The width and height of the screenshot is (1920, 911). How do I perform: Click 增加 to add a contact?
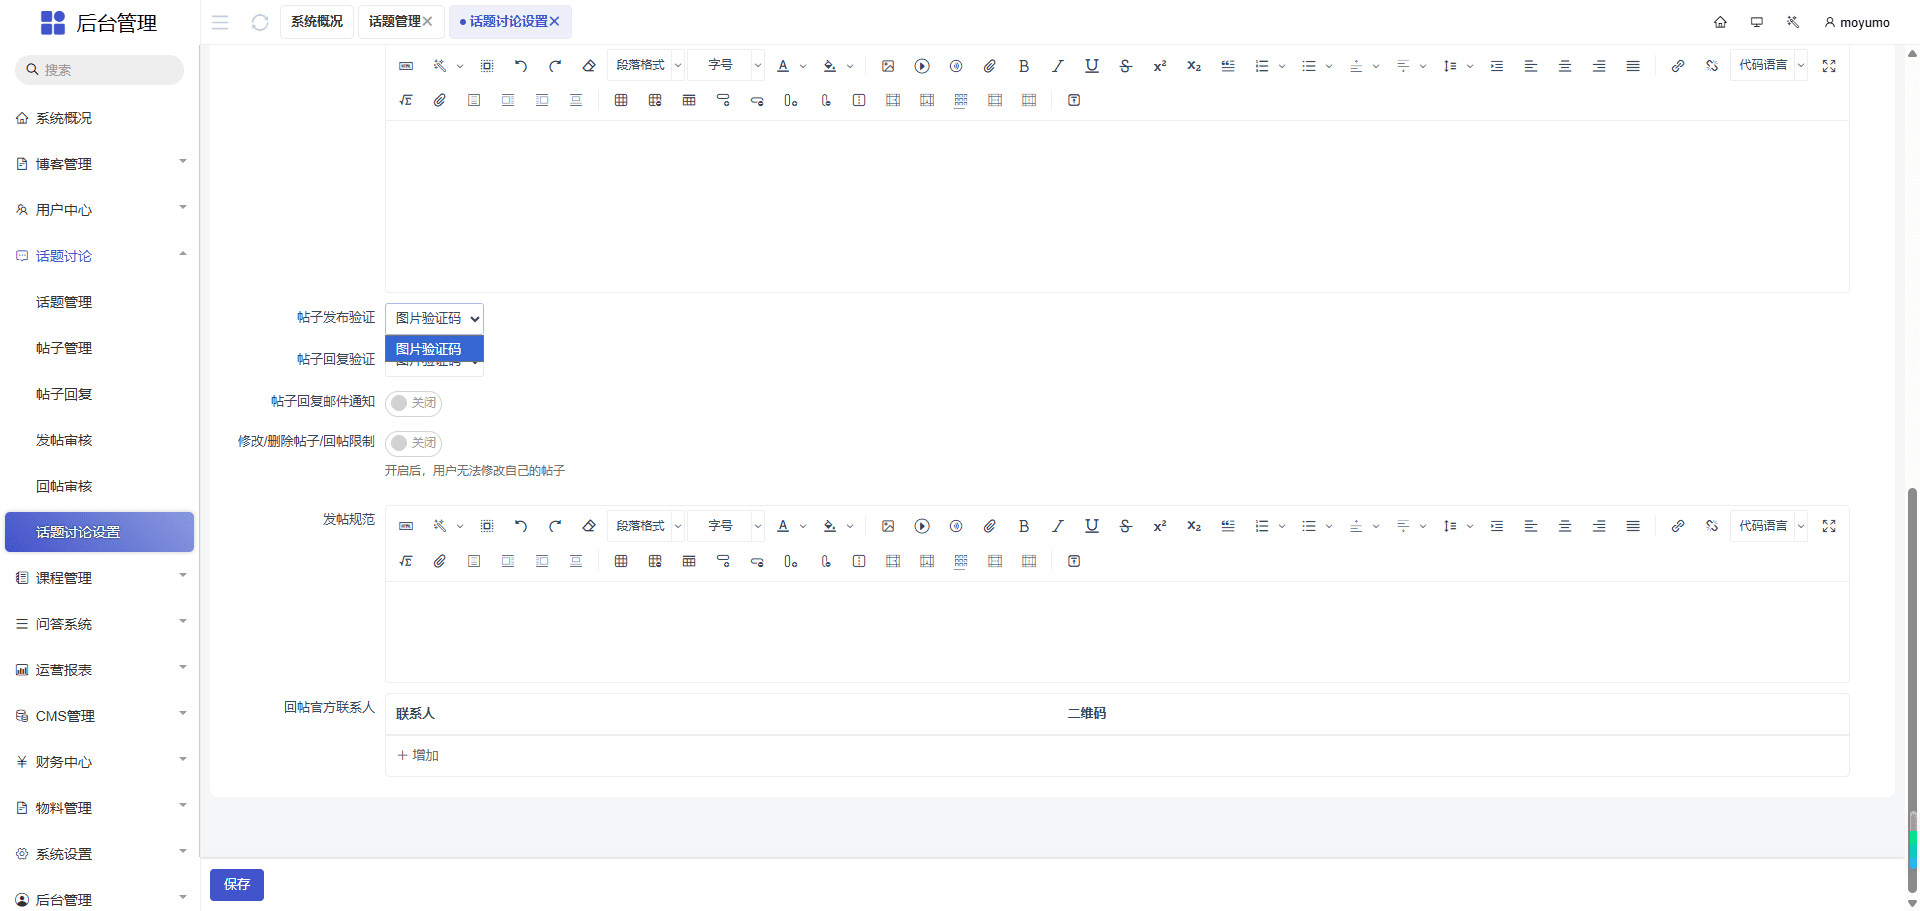pos(418,755)
